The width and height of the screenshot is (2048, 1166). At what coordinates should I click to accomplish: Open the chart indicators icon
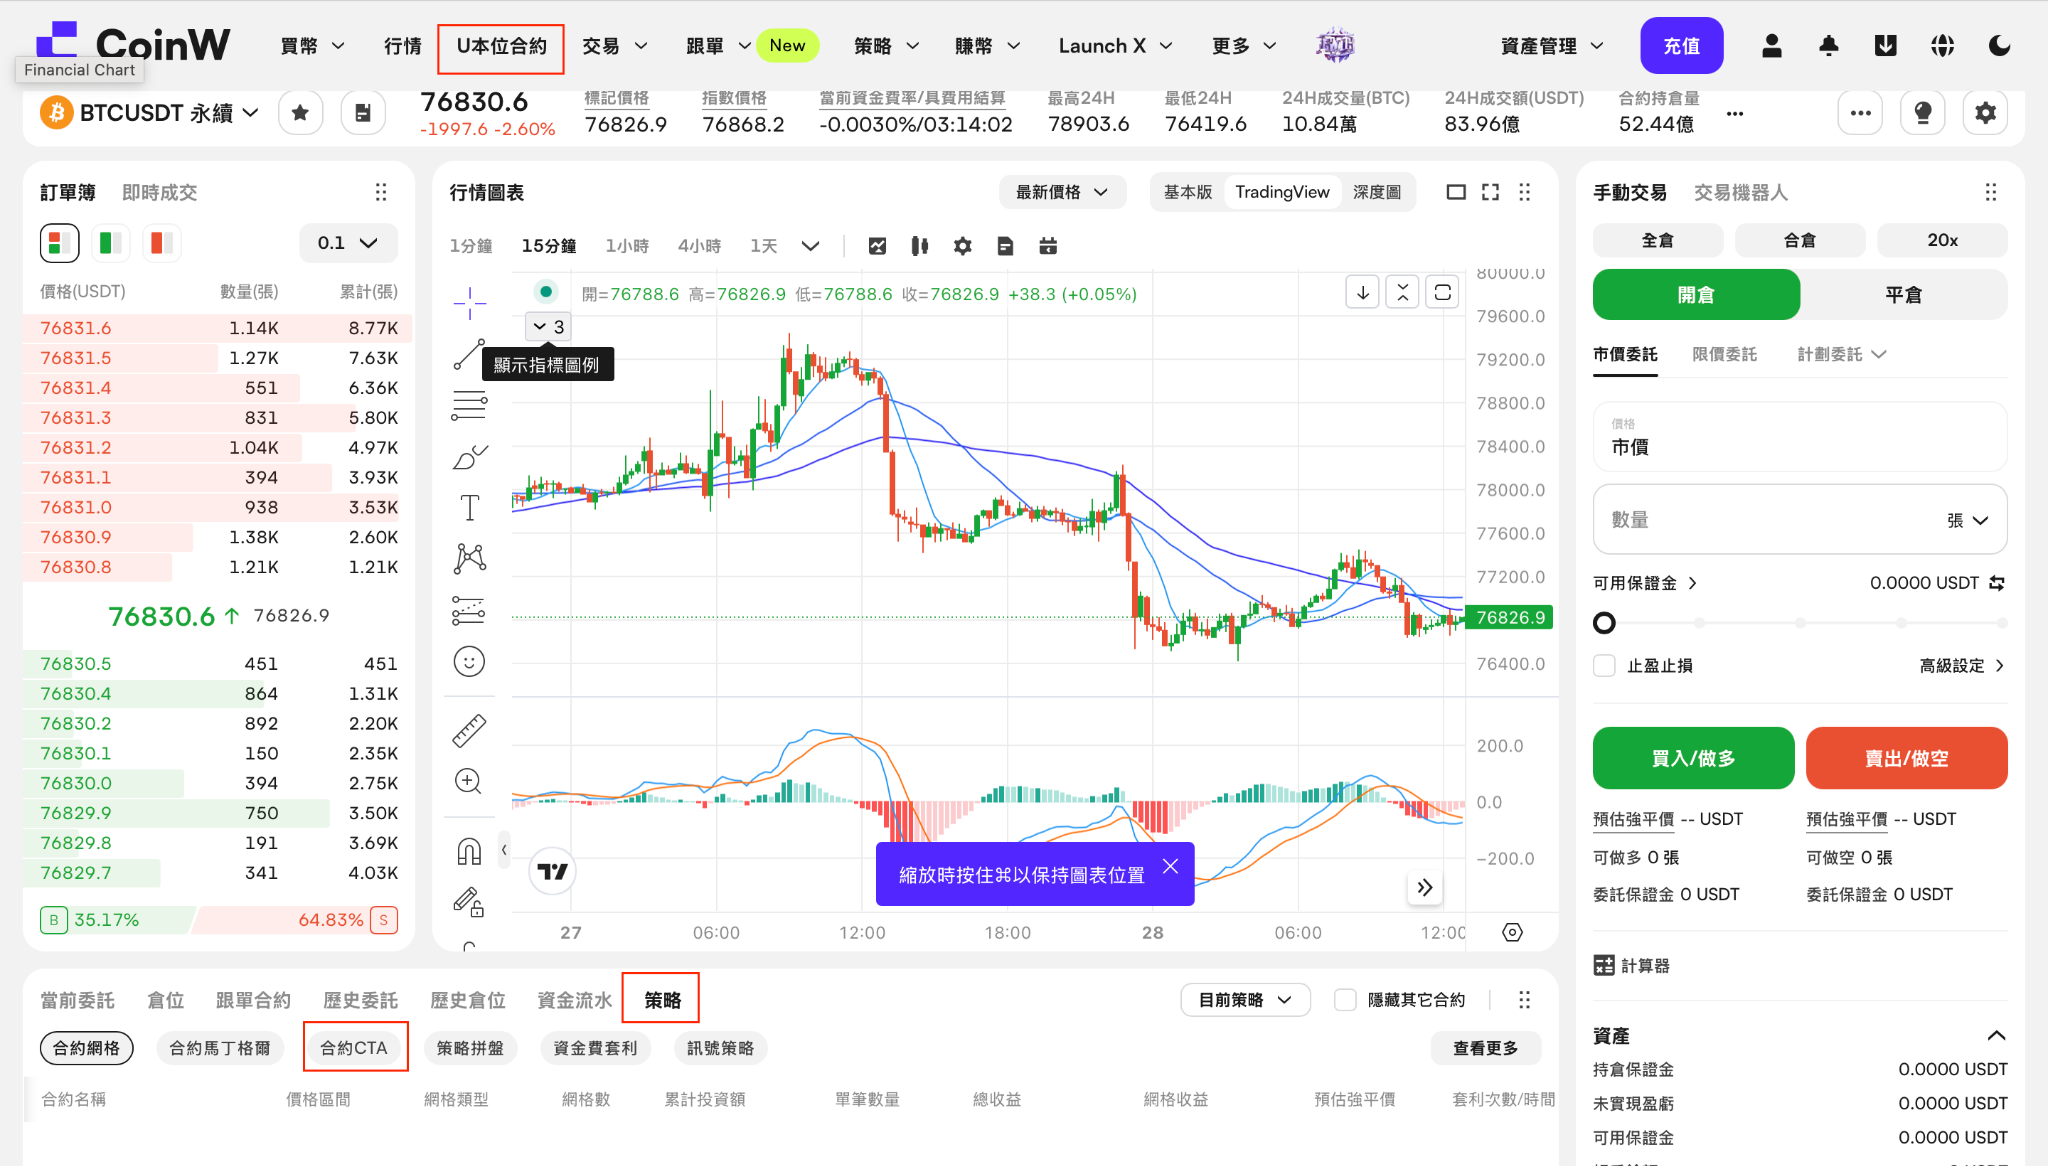tap(877, 246)
